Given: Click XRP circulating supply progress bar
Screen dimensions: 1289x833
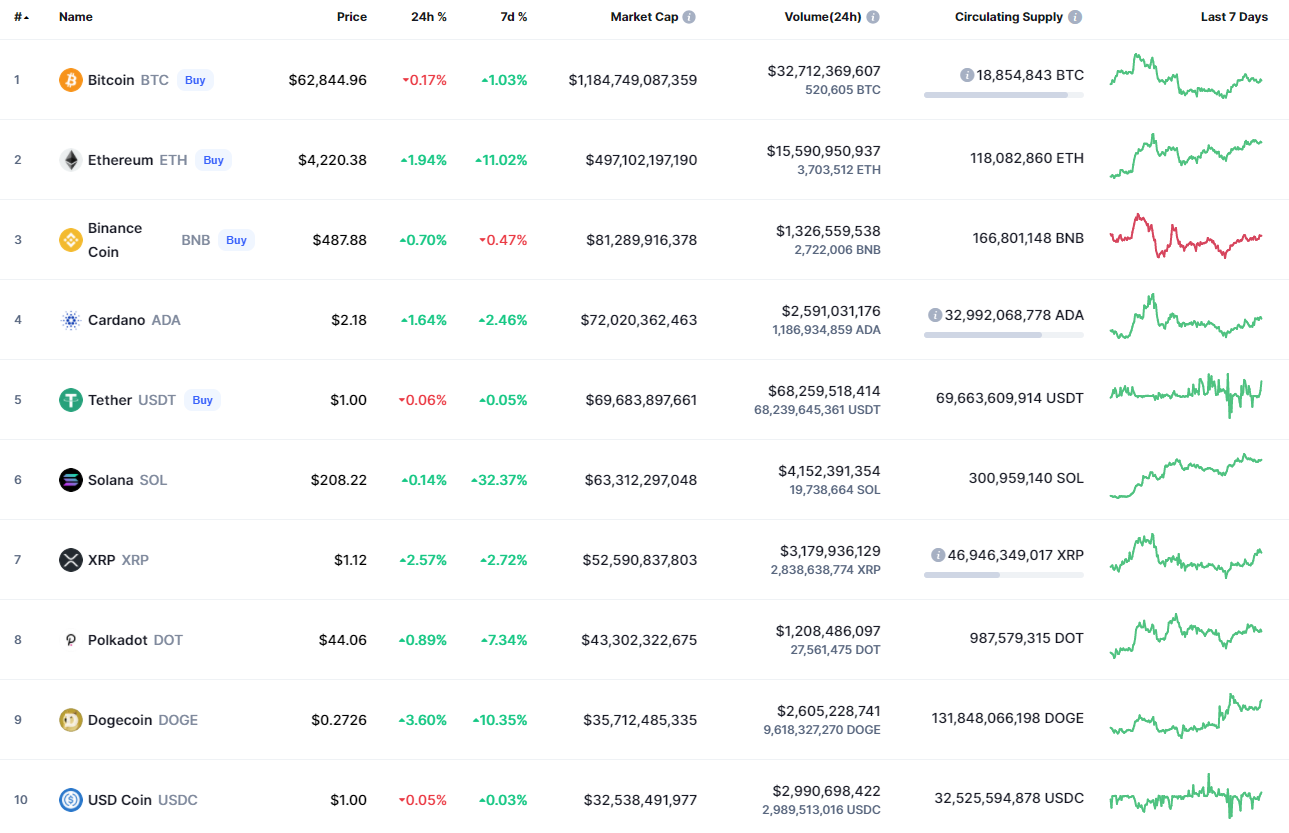Looking at the screenshot, I should (1004, 575).
